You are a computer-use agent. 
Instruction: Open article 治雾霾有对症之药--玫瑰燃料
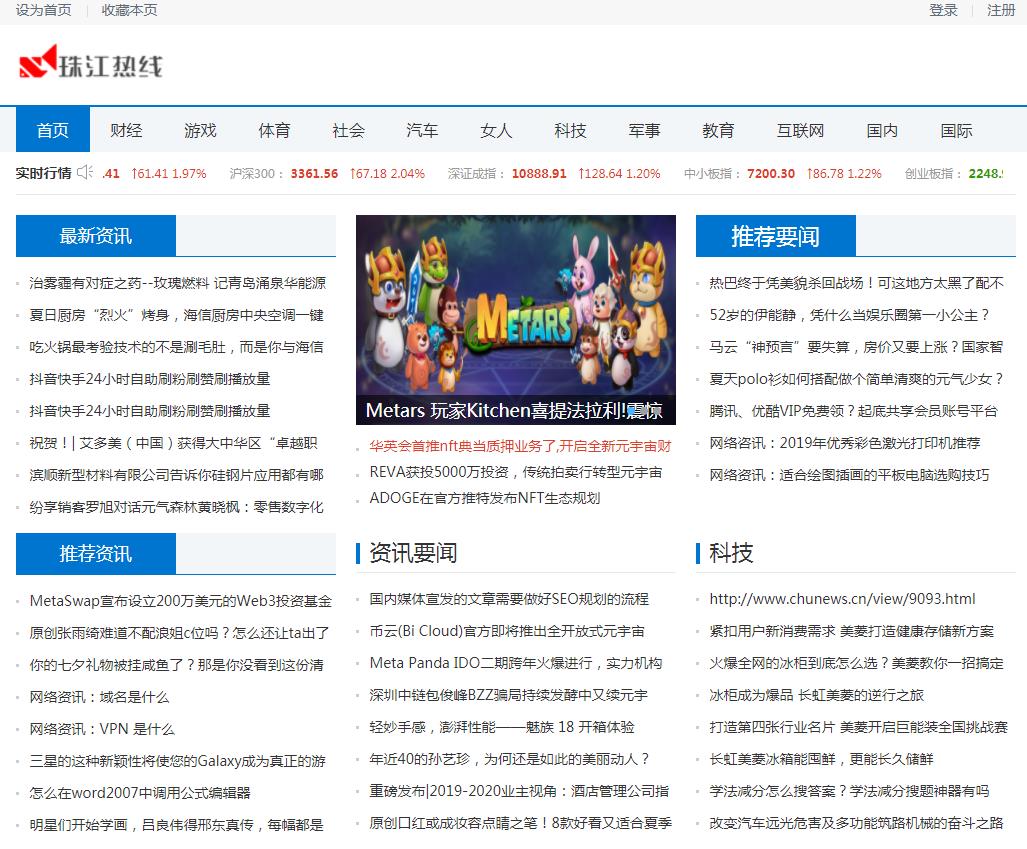[x=177, y=282]
